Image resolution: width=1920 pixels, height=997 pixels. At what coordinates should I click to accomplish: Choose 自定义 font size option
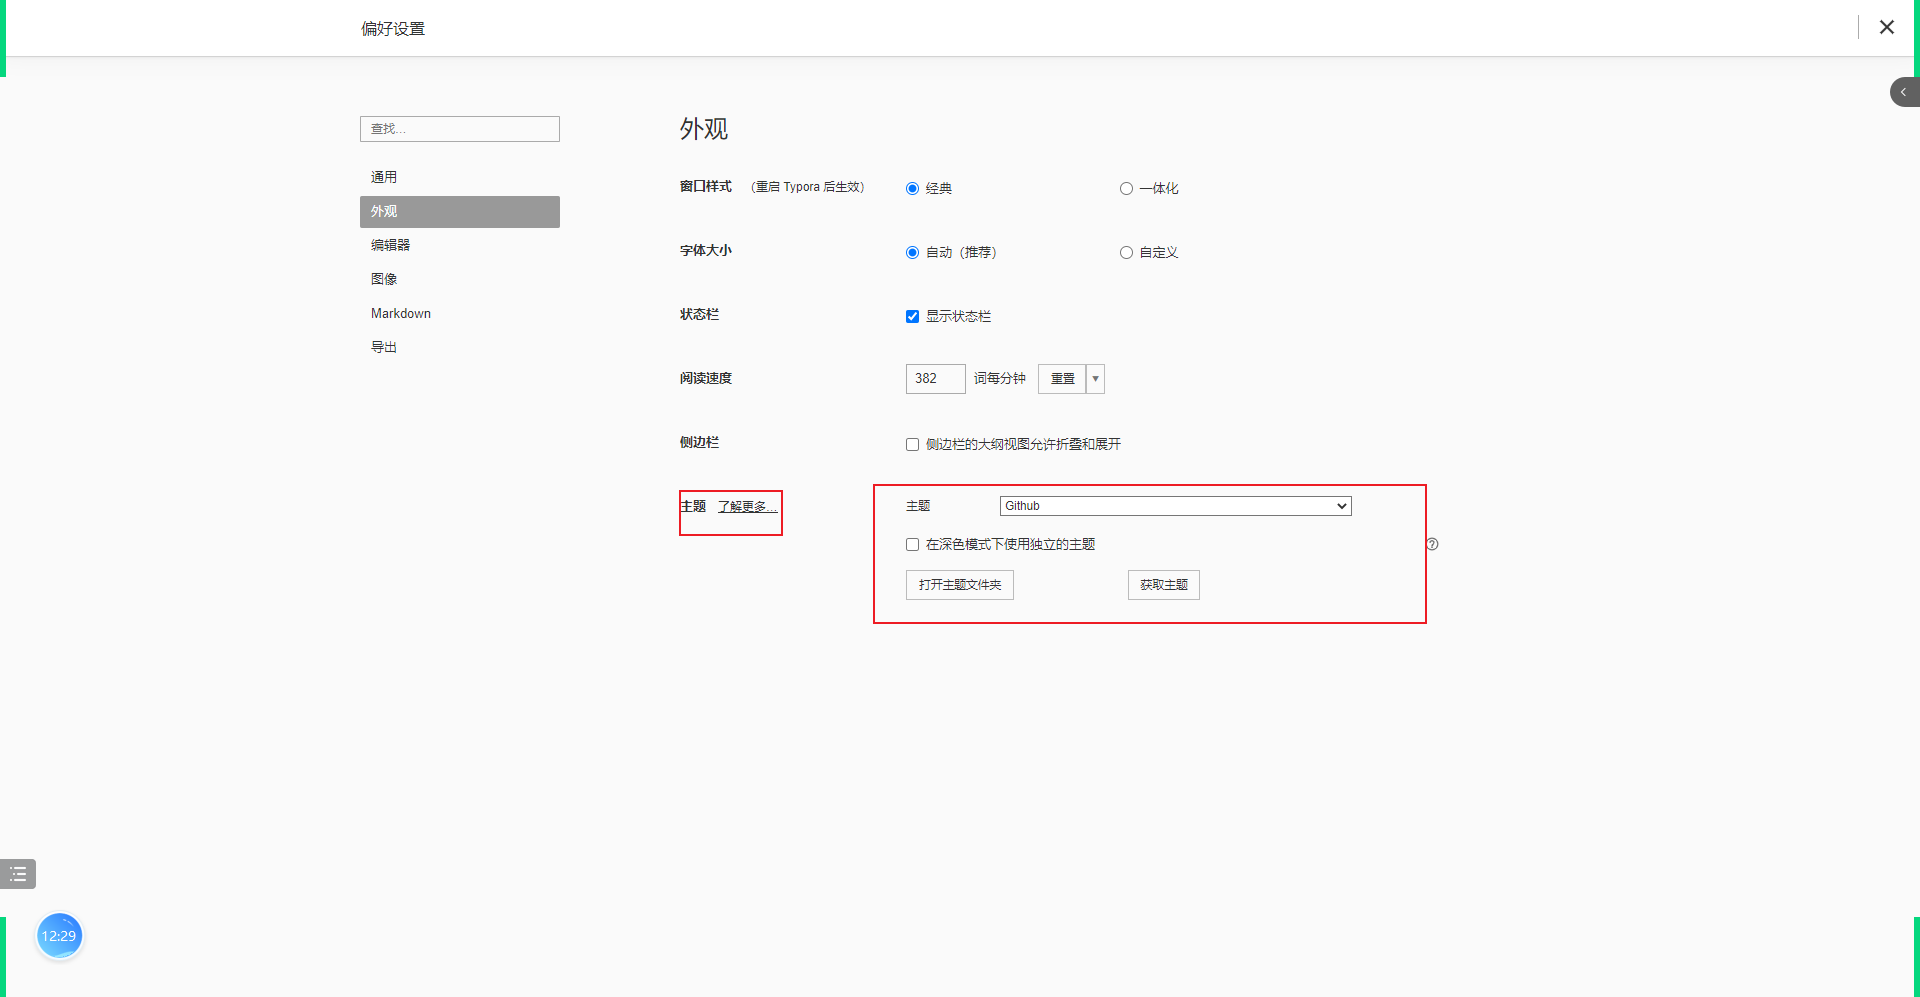[x=1126, y=253]
